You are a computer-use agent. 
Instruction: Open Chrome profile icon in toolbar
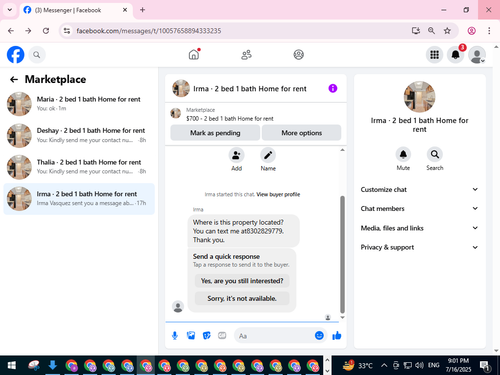point(471,31)
